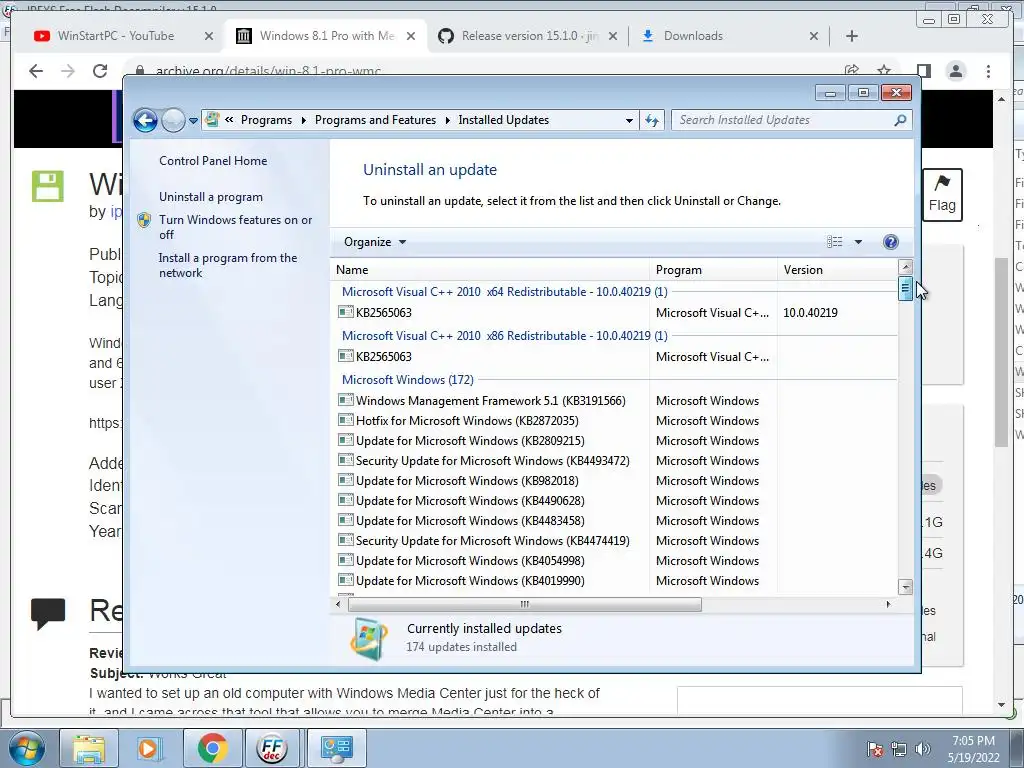Image resolution: width=1024 pixels, height=768 pixels.
Task: Open Control Panel Home link
Action: [213, 161]
